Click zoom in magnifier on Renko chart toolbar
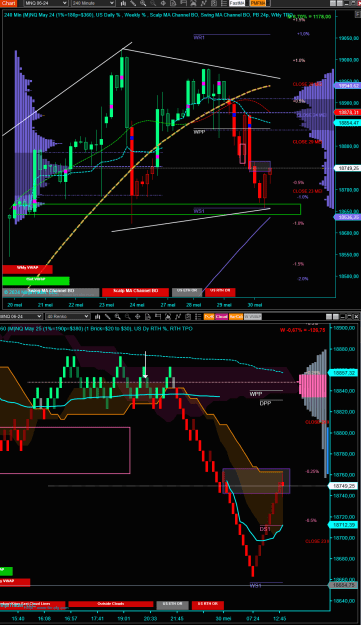This screenshot has width=361, height=625. tap(118, 316)
